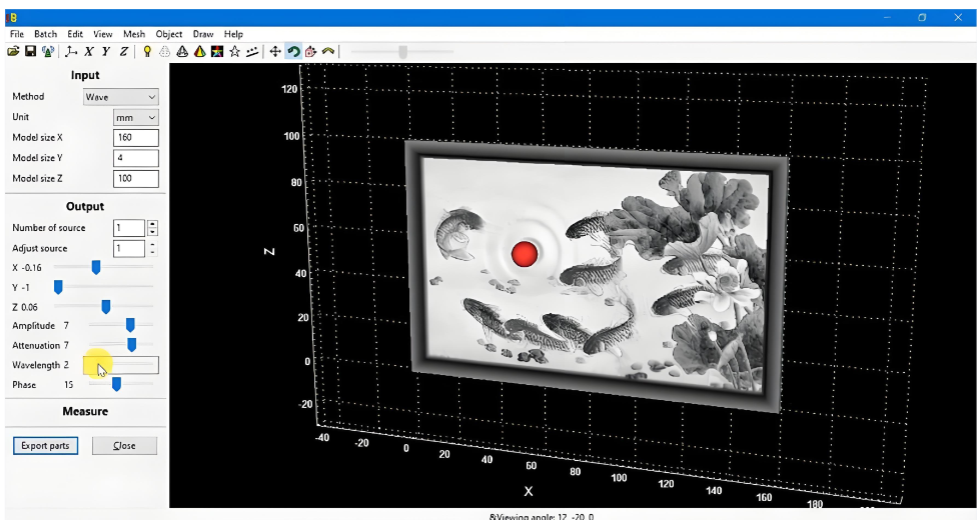This screenshot has height=520, width=978.
Task: Select the Y axis view icon
Action: tap(106, 51)
